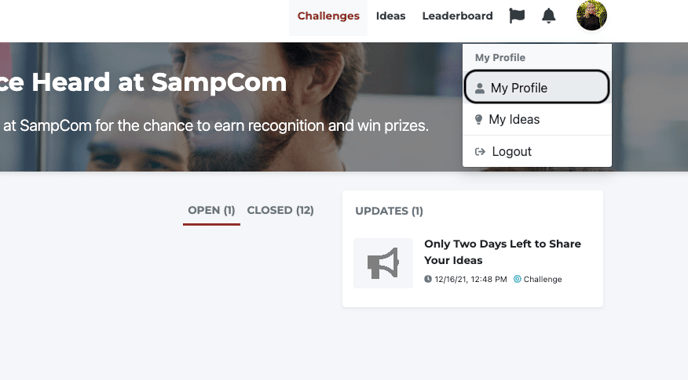Click the clock icon by update date
Viewport: 688px width, 380px height.
pos(428,279)
